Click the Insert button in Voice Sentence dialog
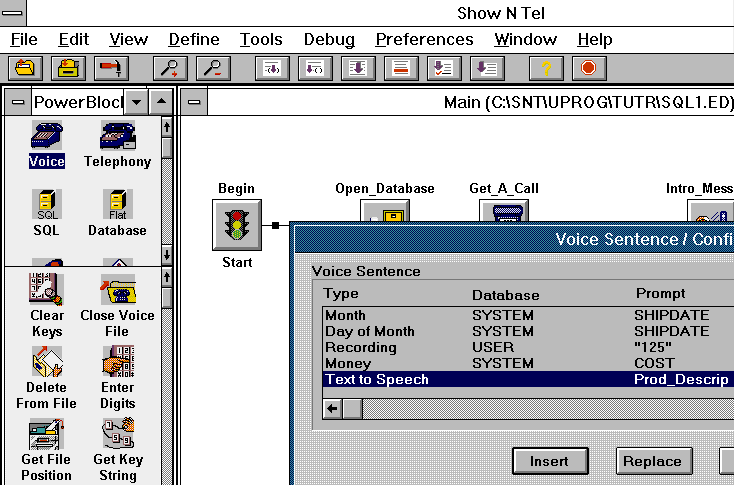 [550, 461]
